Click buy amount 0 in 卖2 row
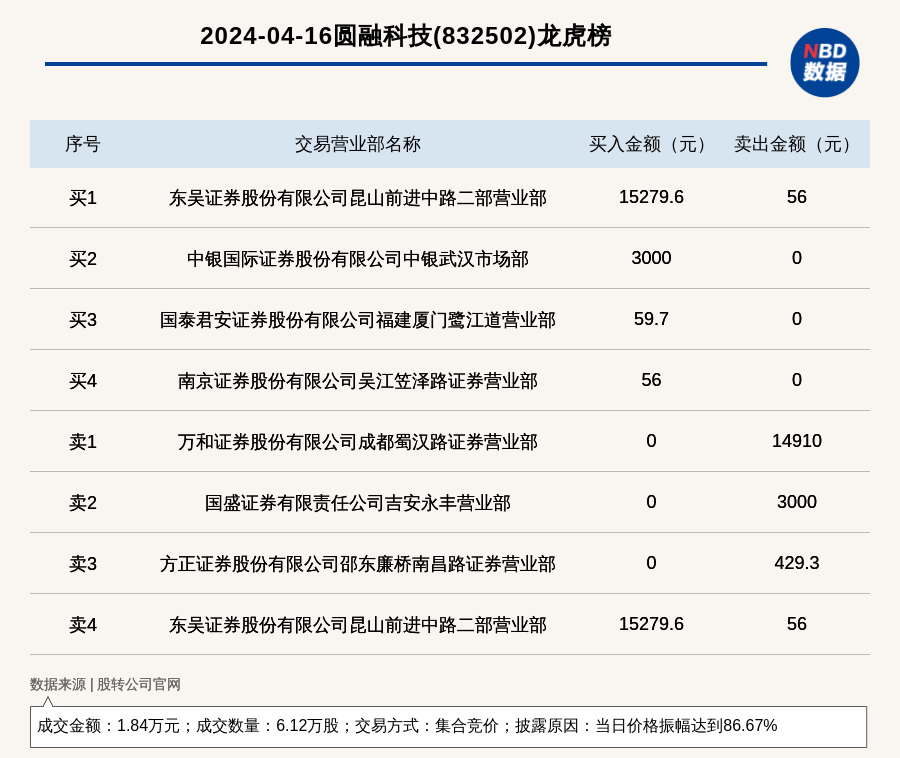900x758 pixels. pos(651,502)
